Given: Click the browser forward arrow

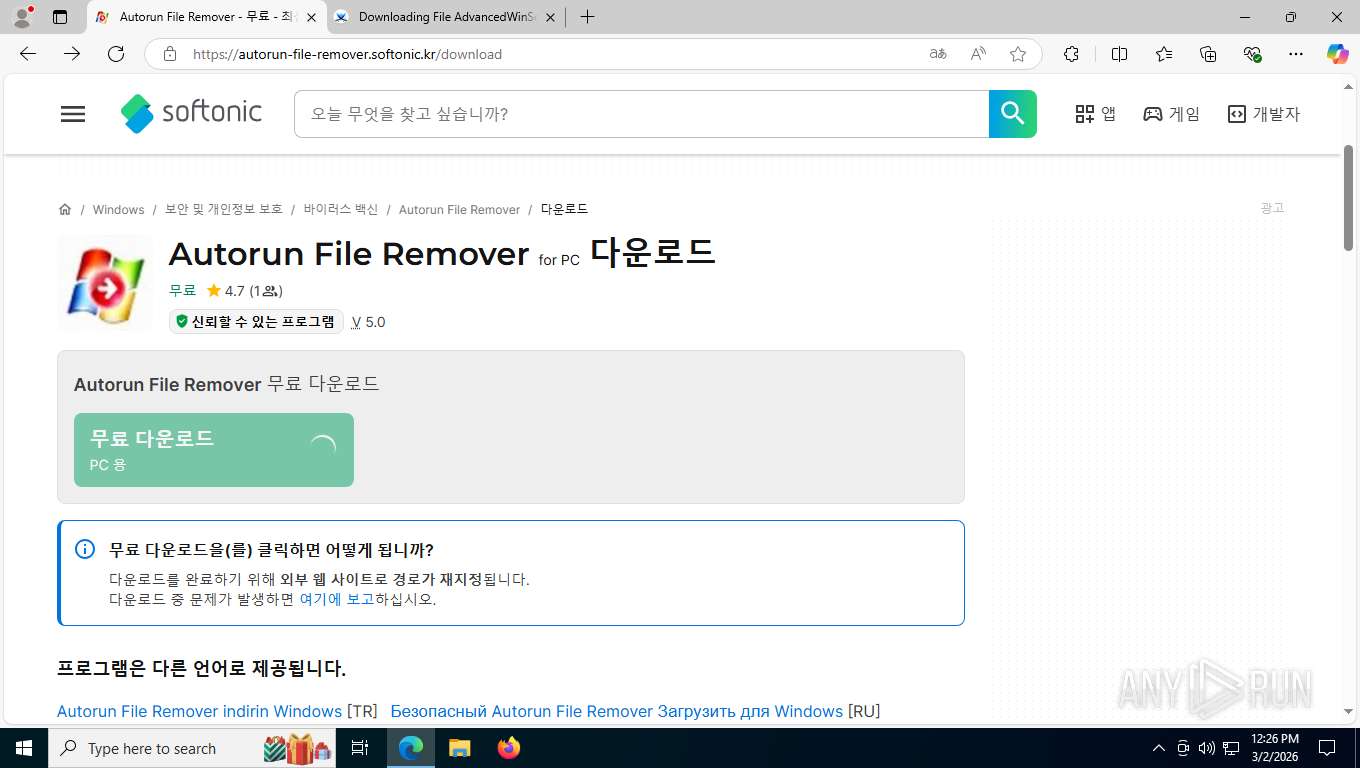Looking at the screenshot, I should pyautogui.click(x=72, y=54).
